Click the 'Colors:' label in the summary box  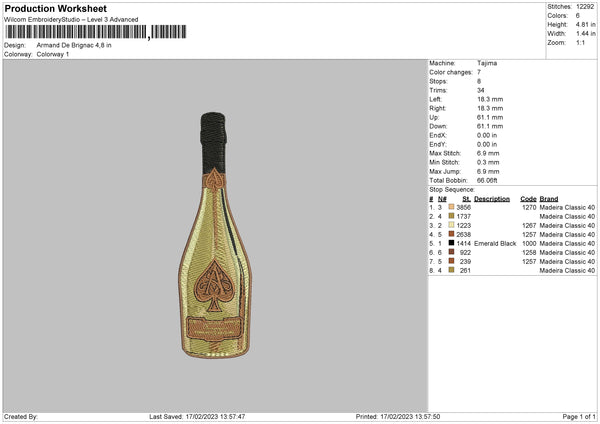pyautogui.click(x=557, y=16)
